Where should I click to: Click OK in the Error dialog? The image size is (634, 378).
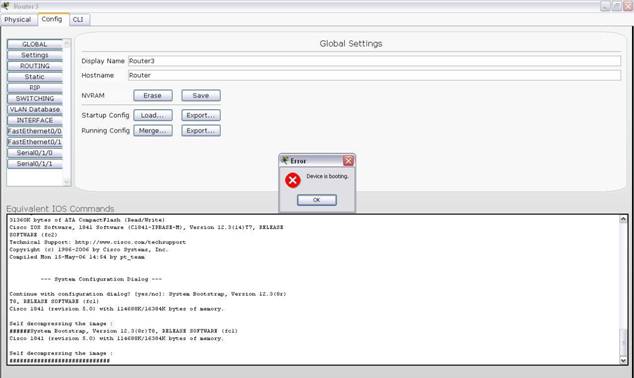[x=317, y=200]
